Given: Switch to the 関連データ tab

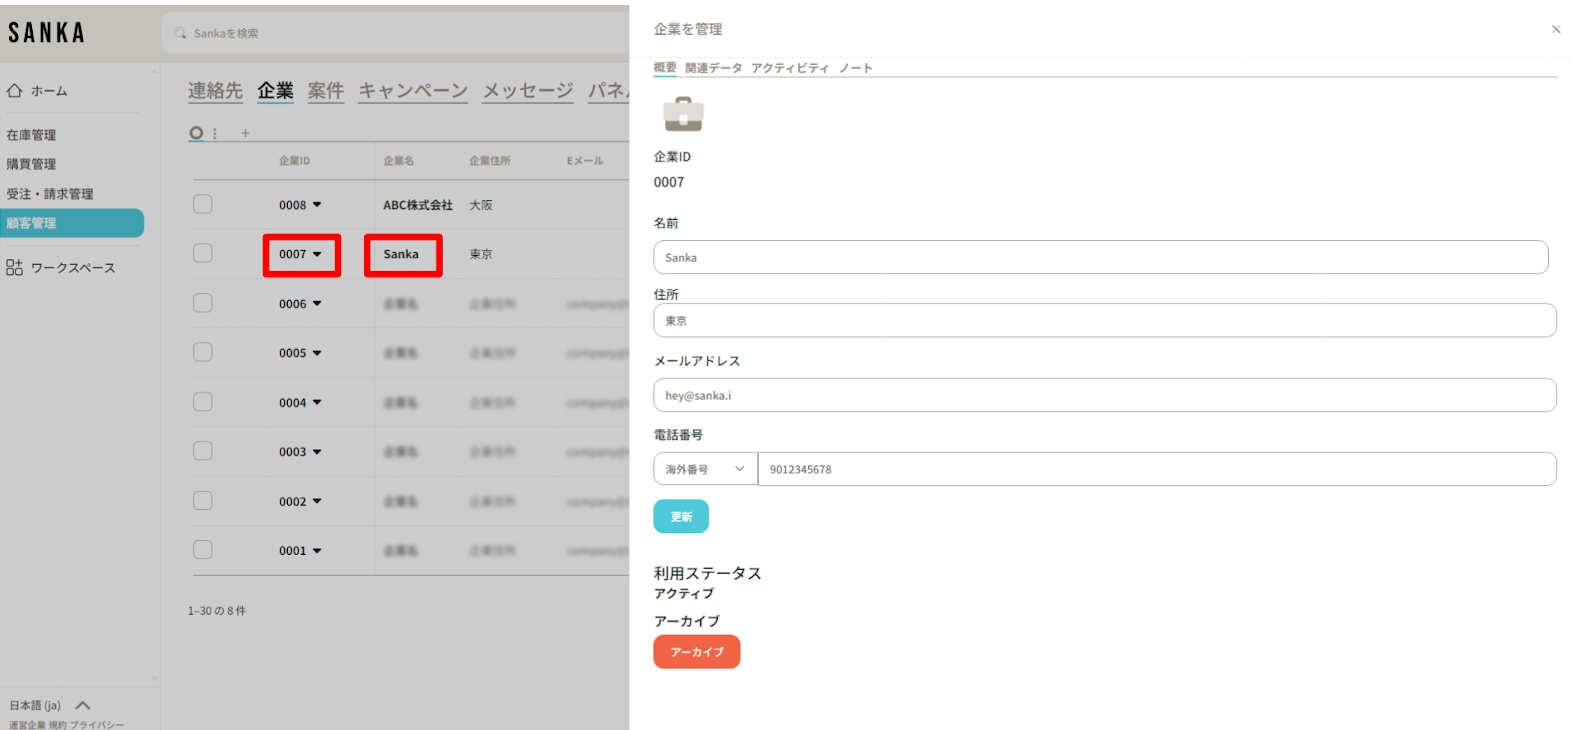Looking at the screenshot, I should click(x=713, y=68).
